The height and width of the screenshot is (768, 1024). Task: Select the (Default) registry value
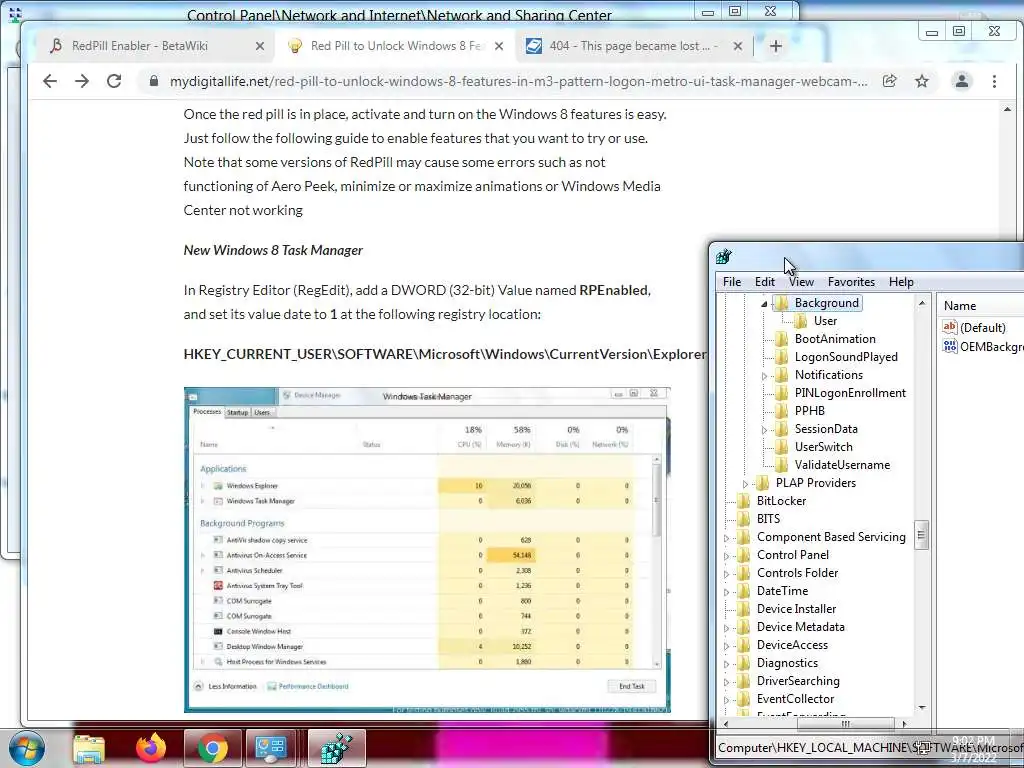(982, 328)
